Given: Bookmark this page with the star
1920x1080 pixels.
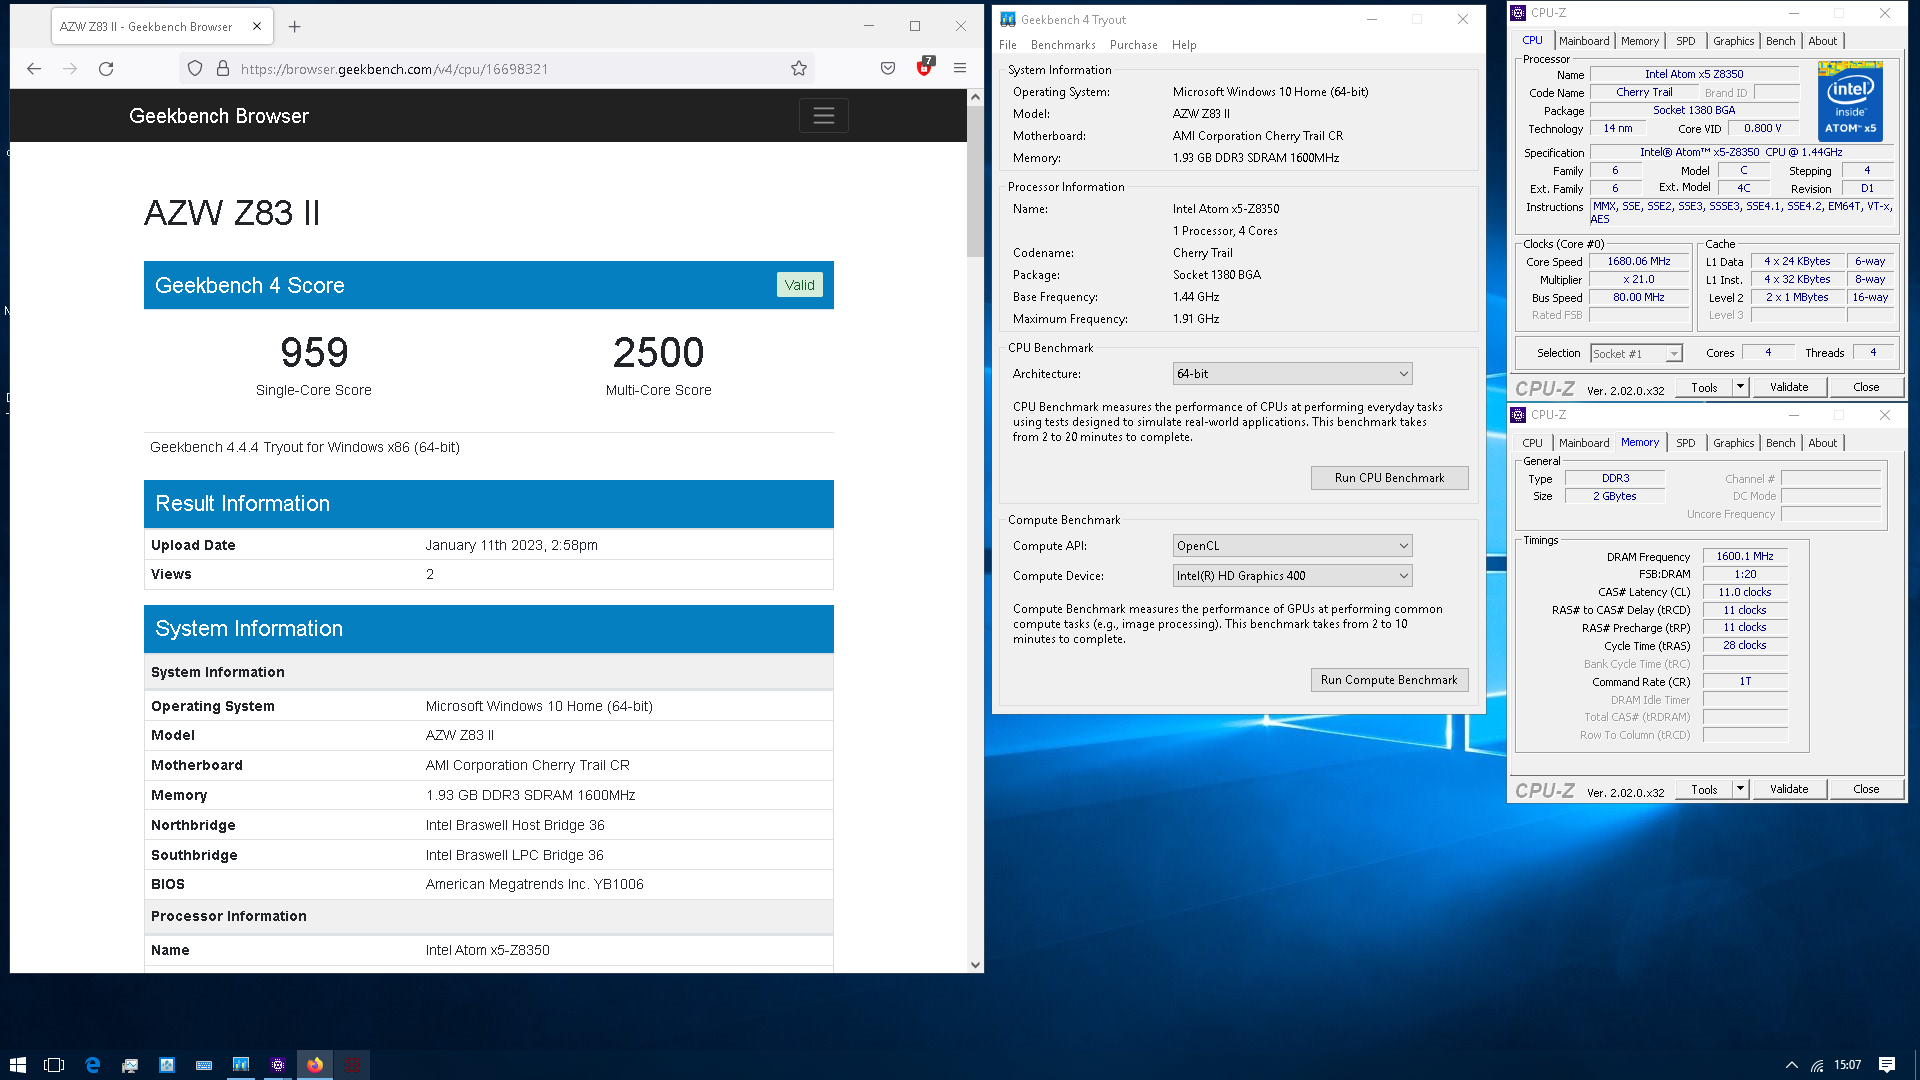Looking at the screenshot, I should [798, 69].
